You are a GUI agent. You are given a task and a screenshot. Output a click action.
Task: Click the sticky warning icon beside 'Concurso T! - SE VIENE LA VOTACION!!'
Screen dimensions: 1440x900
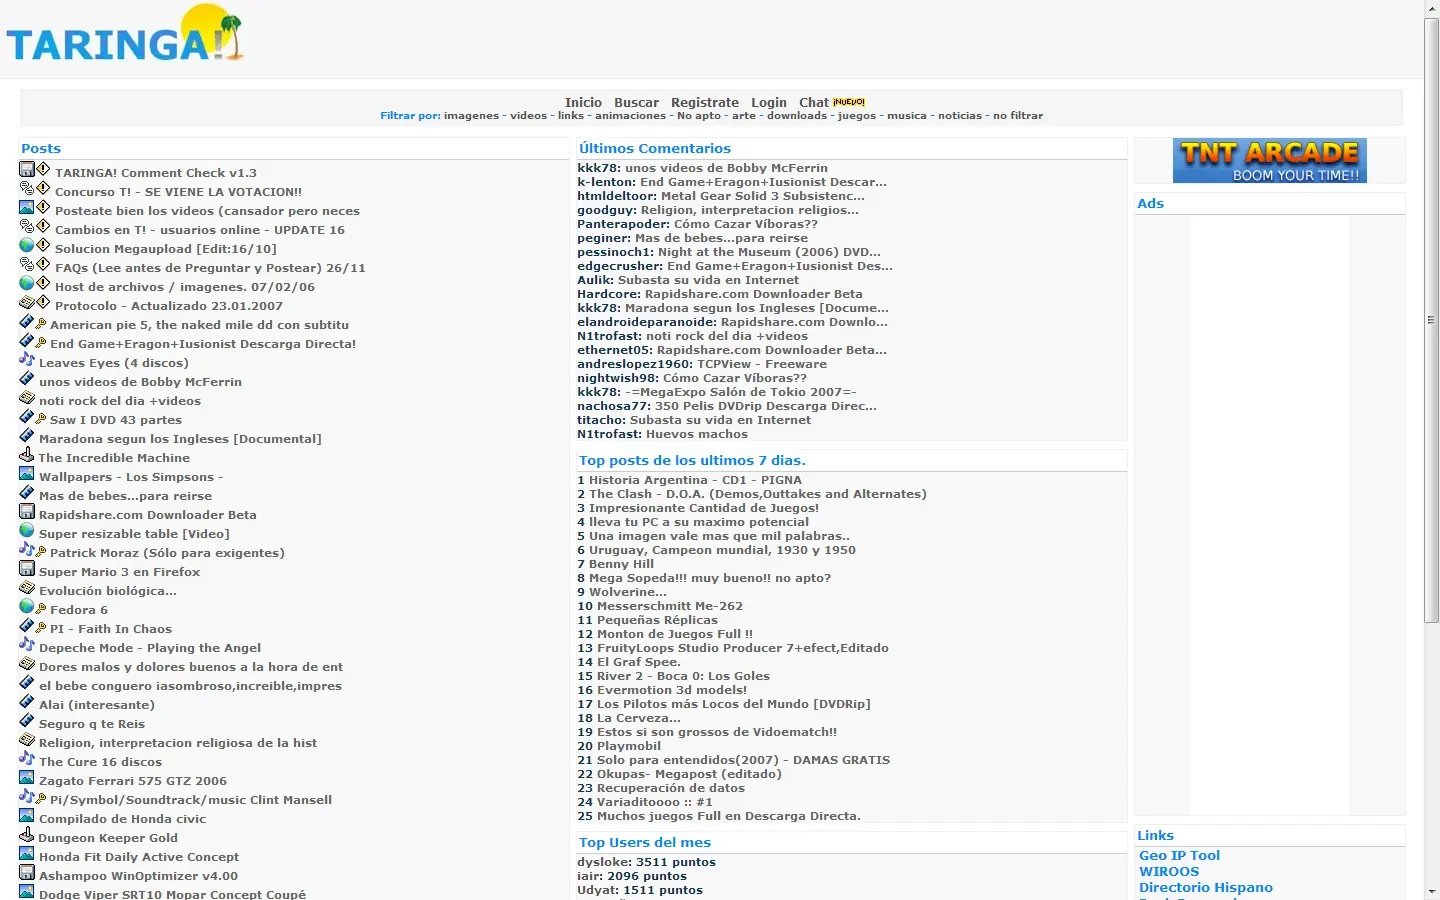tap(43, 188)
